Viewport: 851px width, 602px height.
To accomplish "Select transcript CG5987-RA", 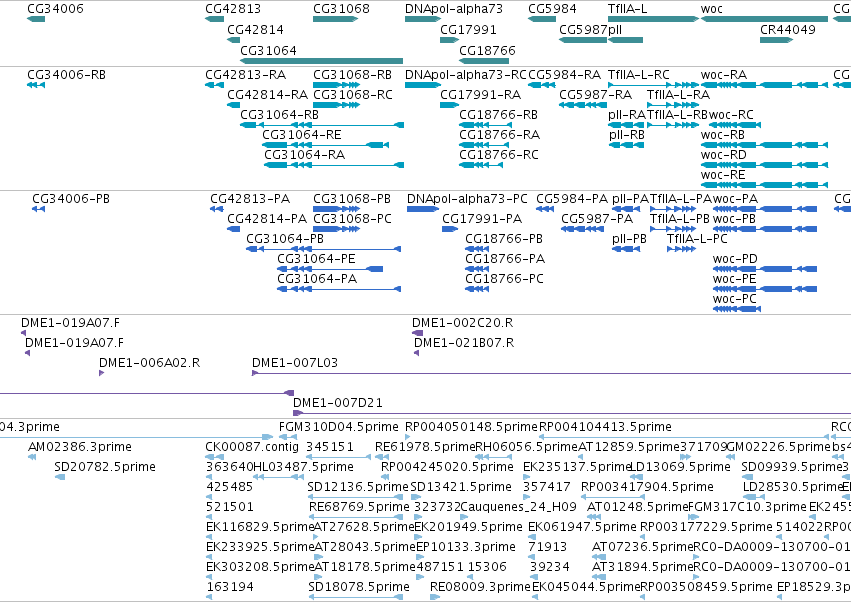I will tap(583, 105).
